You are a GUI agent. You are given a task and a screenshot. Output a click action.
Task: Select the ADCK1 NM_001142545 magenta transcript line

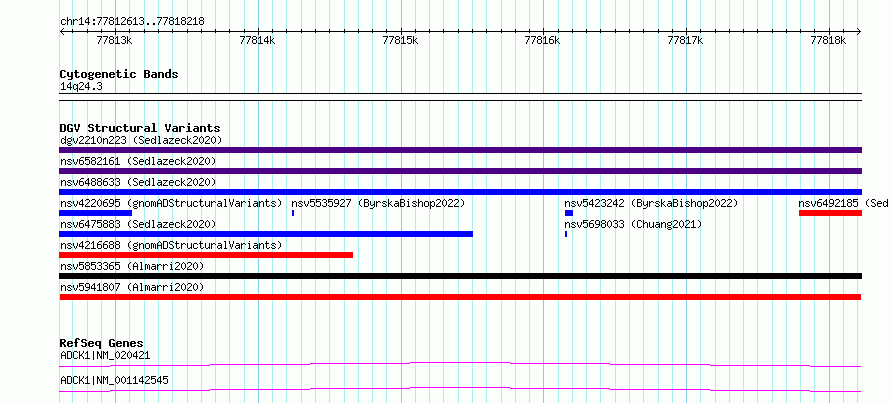(460, 389)
